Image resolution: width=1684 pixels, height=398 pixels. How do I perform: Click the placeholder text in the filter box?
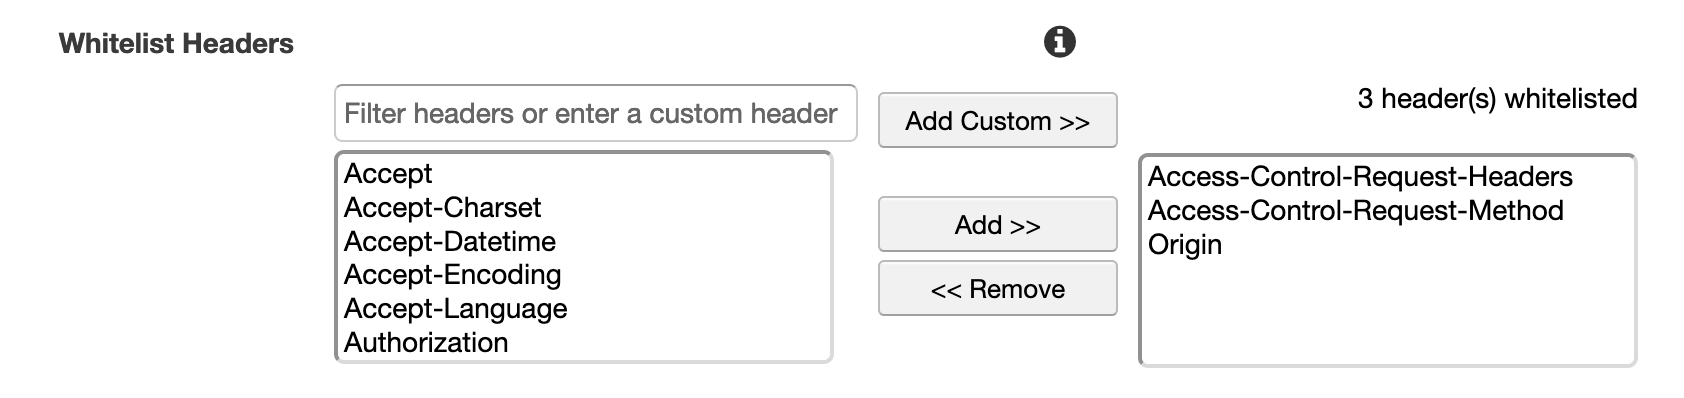pos(590,113)
